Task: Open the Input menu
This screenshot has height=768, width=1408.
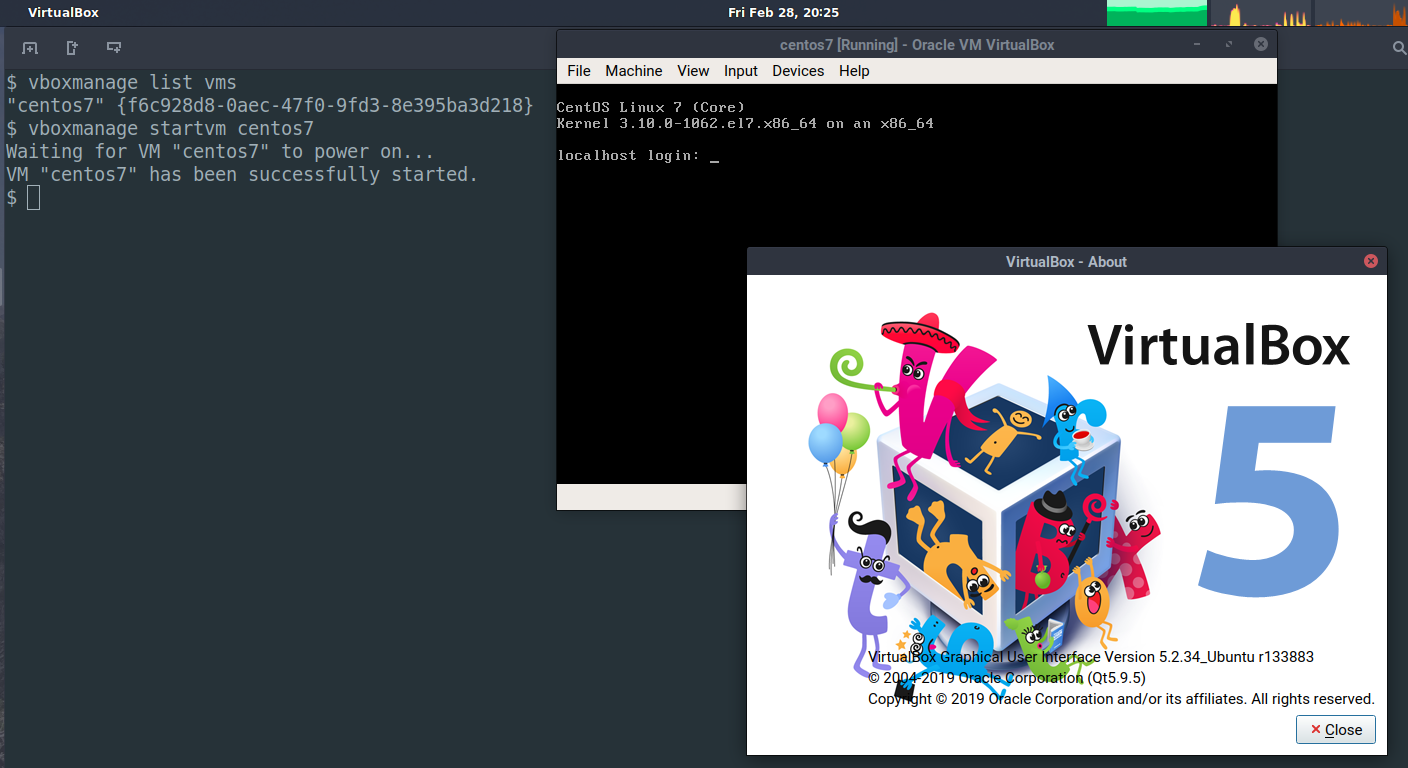Action: [x=740, y=71]
